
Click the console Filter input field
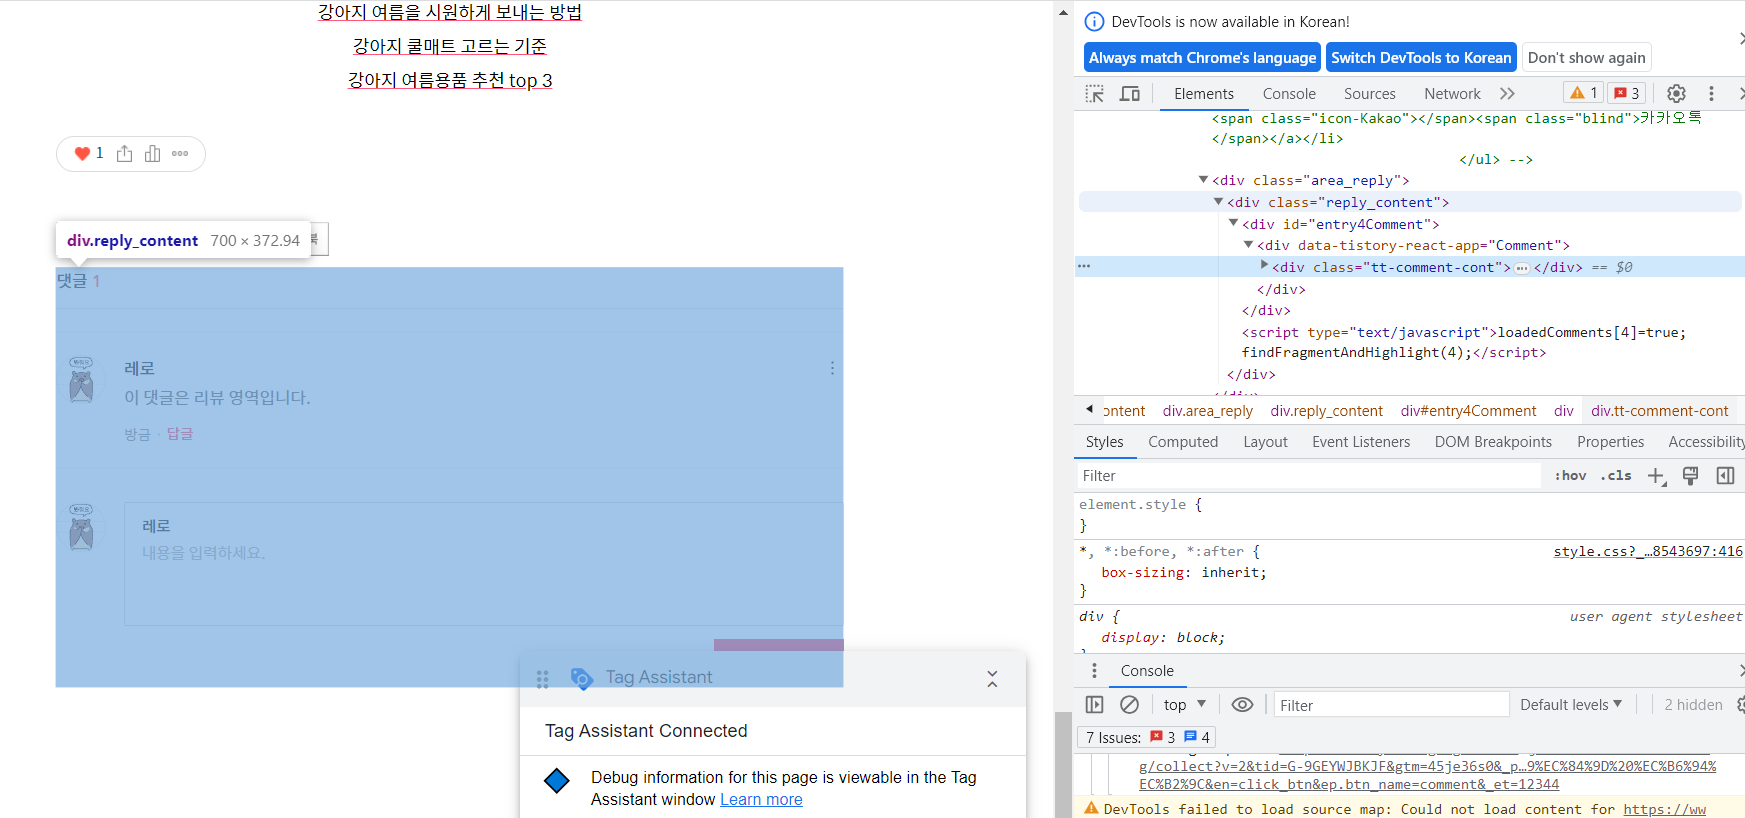1391,705
